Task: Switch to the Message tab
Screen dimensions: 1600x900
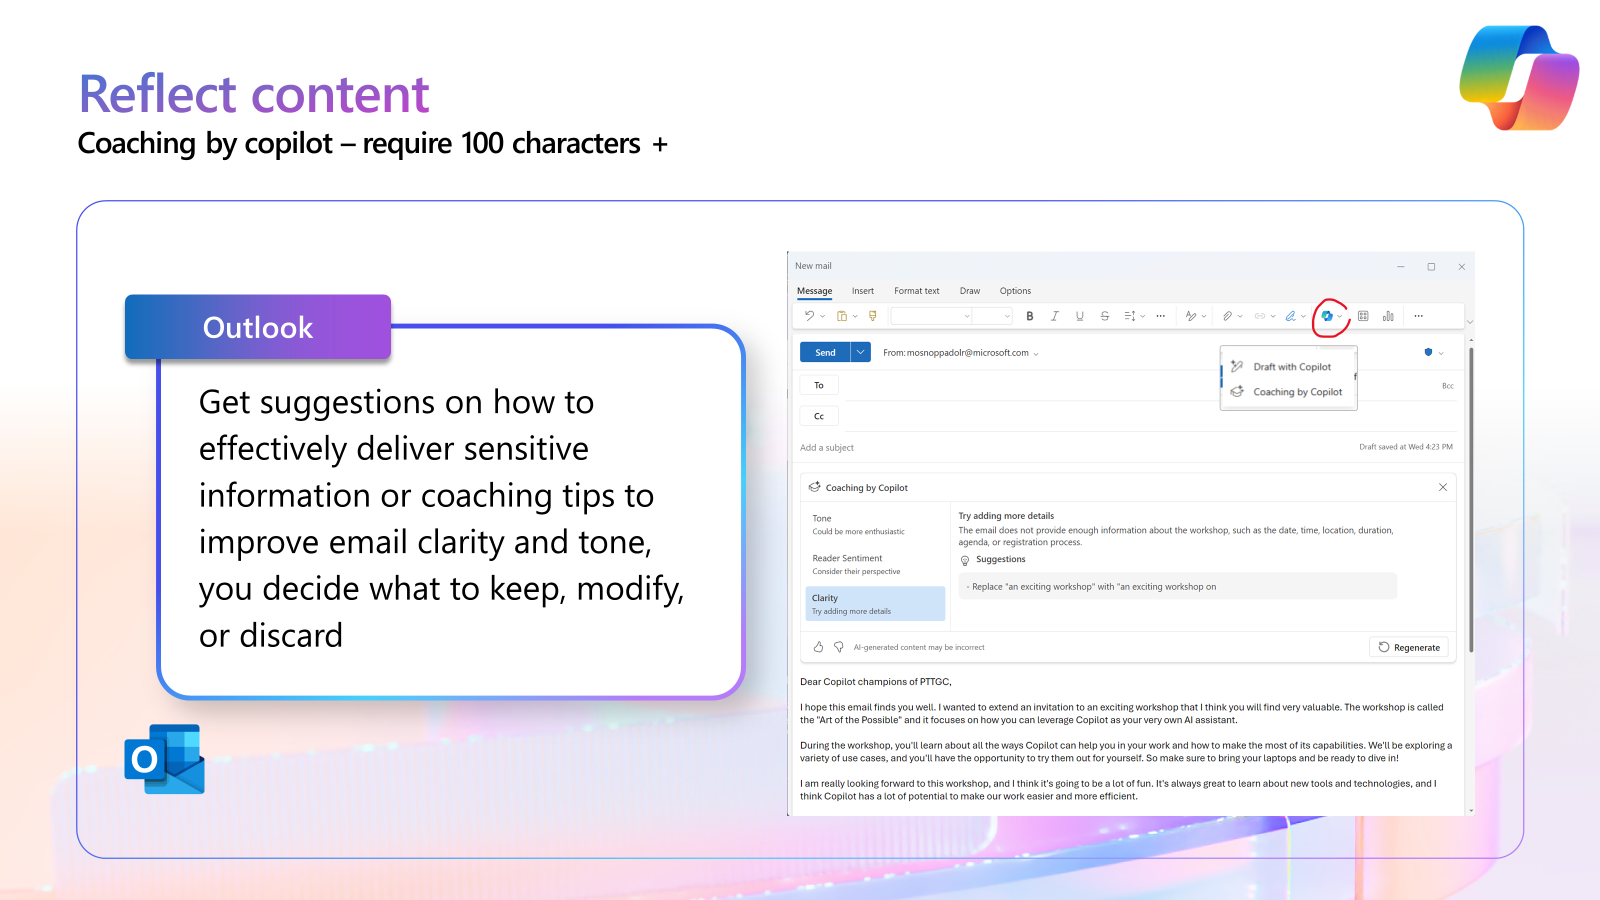Action: [x=814, y=291]
